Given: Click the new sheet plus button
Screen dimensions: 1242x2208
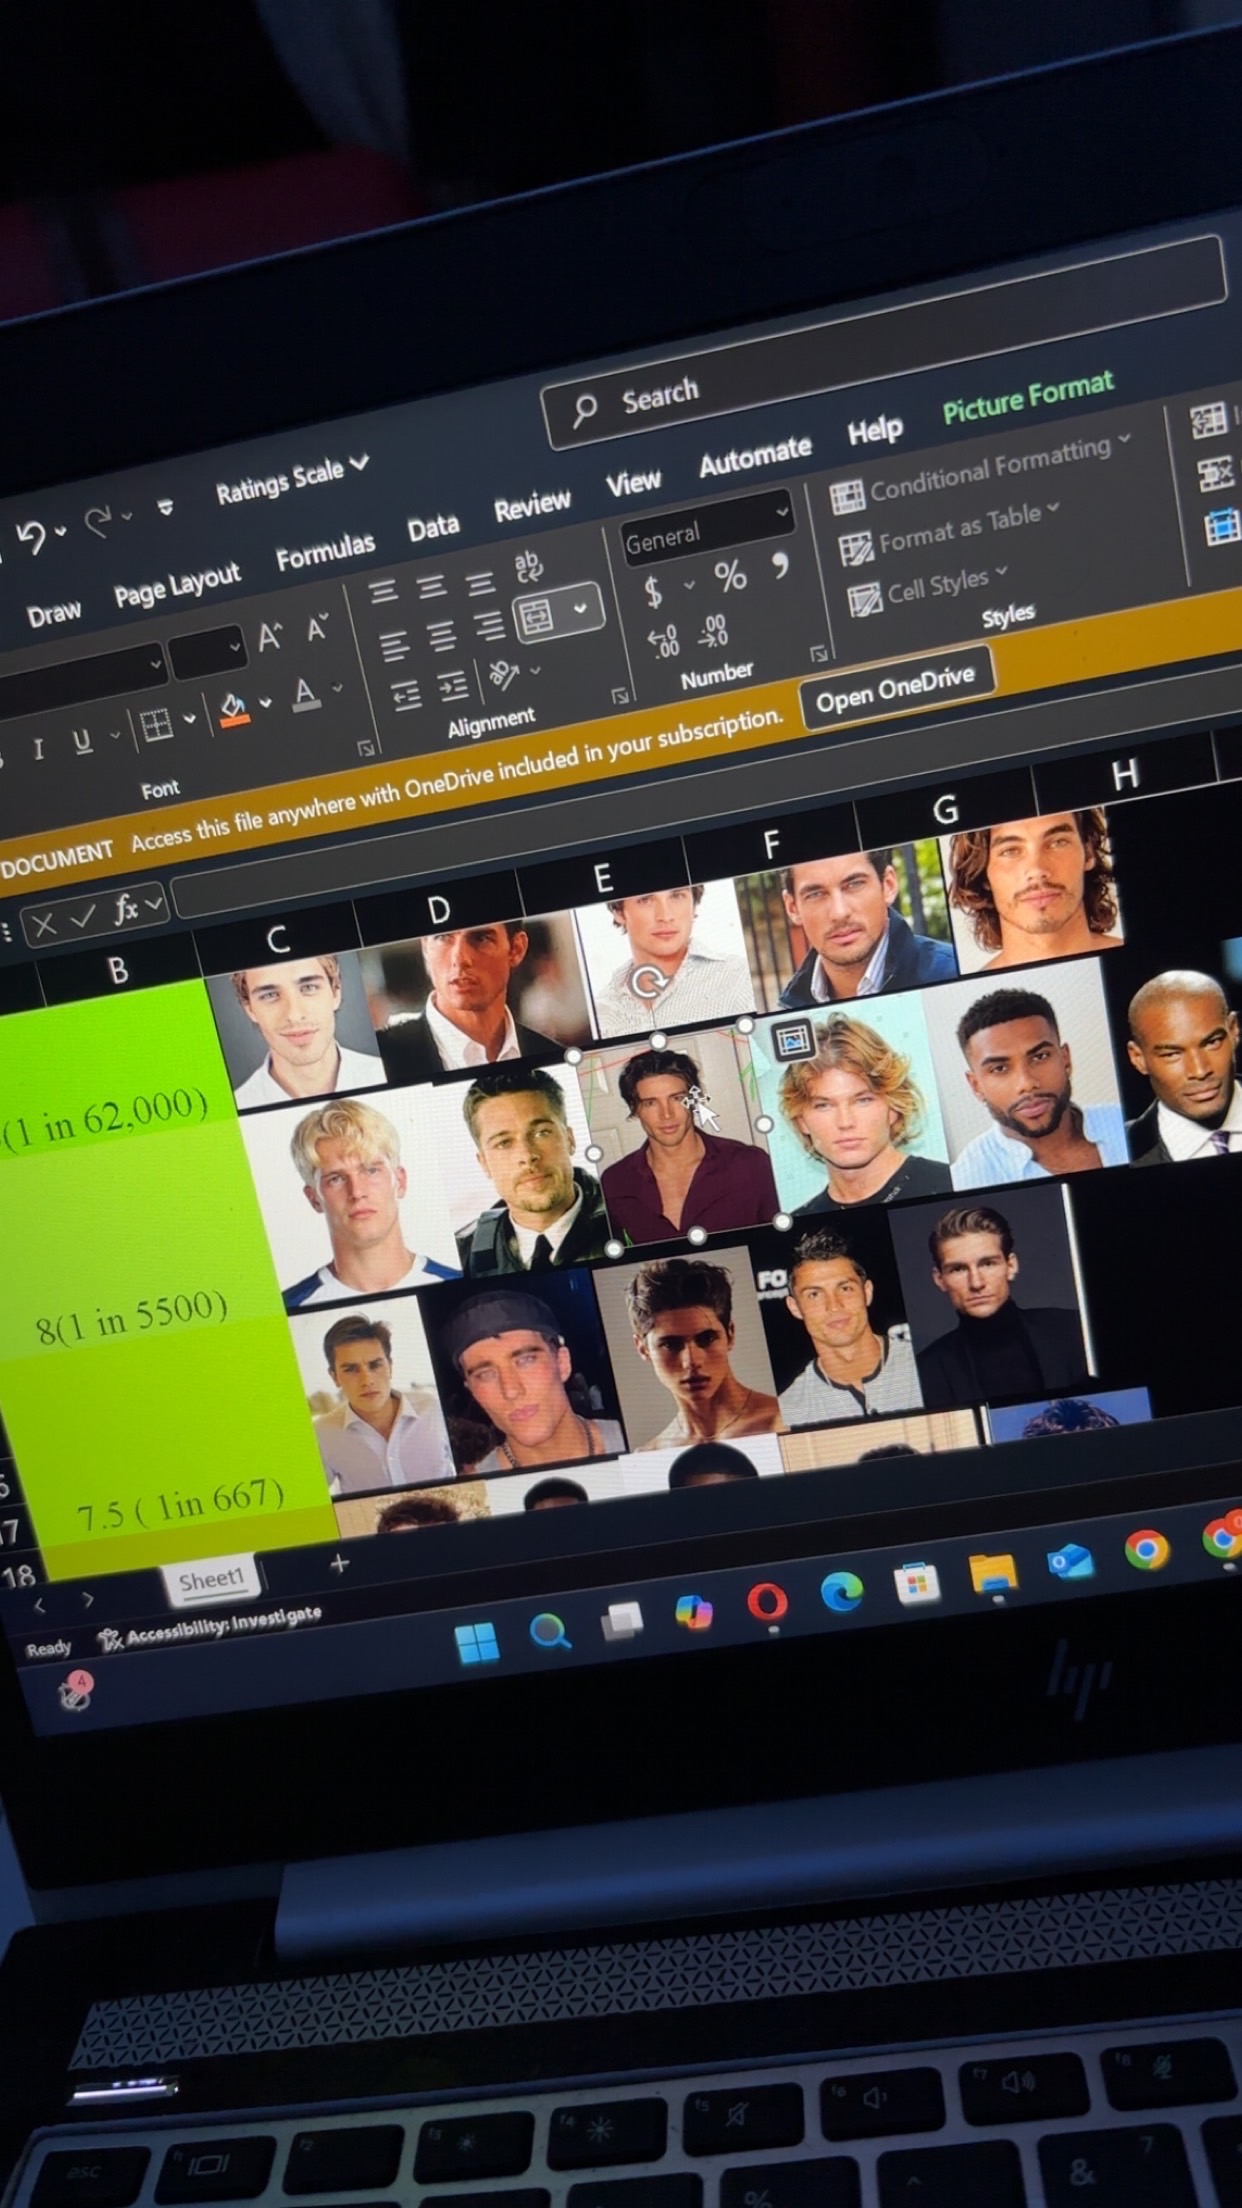Looking at the screenshot, I should (339, 1563).
